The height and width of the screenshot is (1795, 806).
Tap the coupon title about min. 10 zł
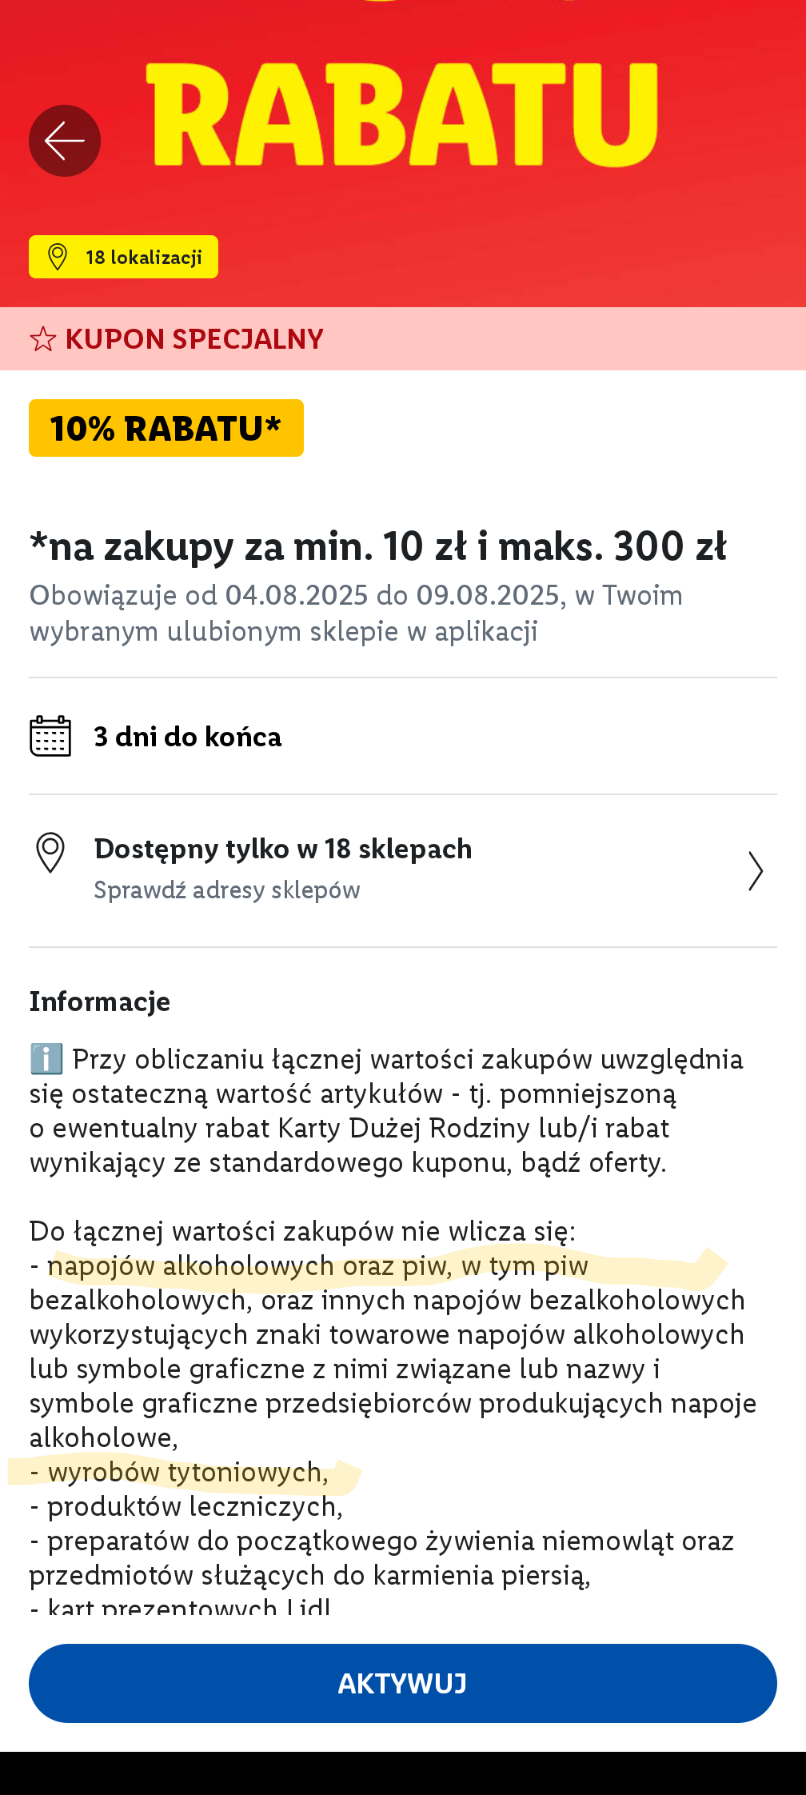[x=378, y=547]
